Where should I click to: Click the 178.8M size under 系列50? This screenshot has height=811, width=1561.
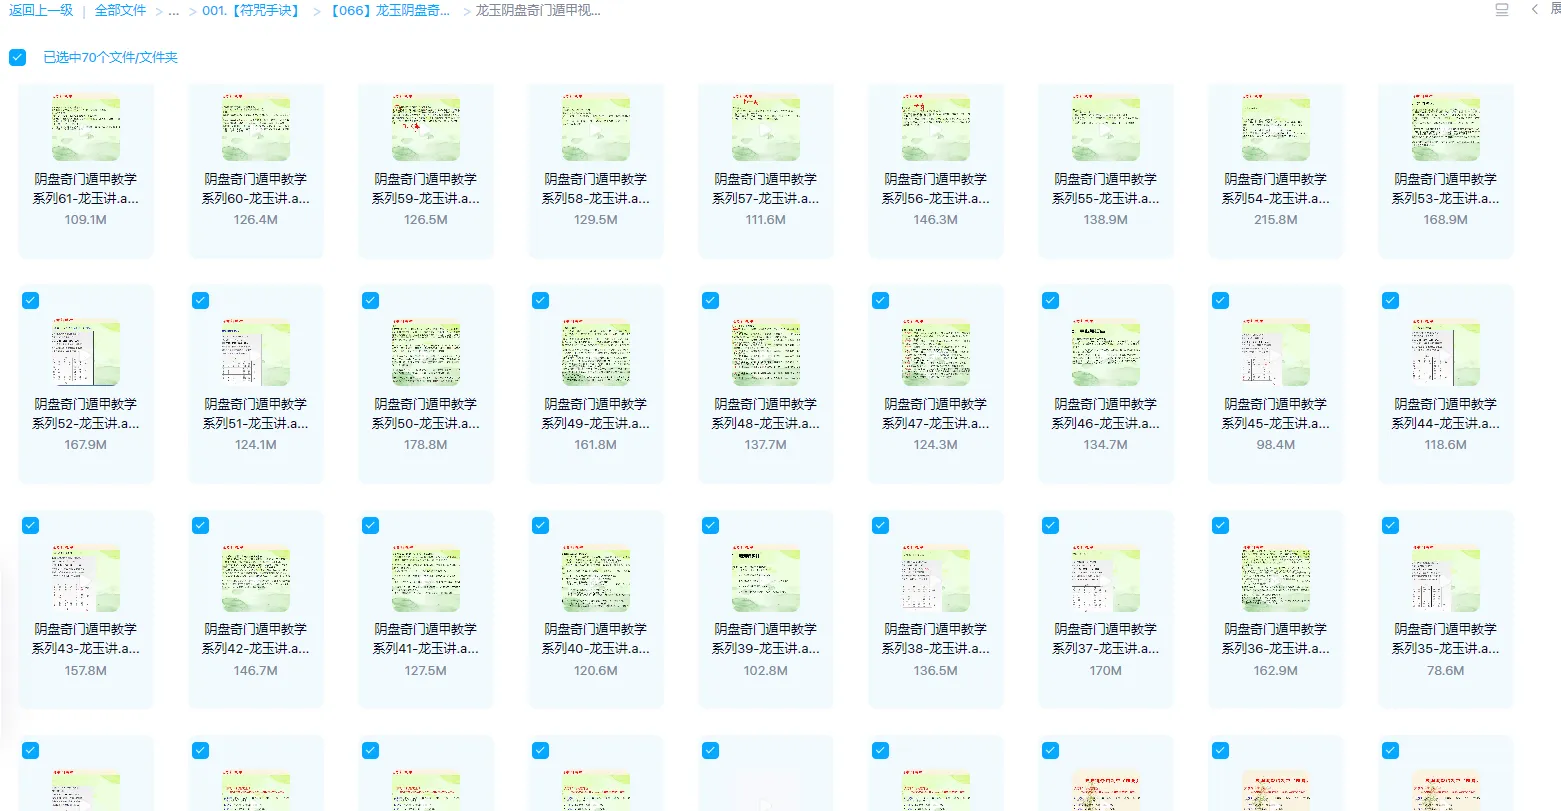(426, 444)
